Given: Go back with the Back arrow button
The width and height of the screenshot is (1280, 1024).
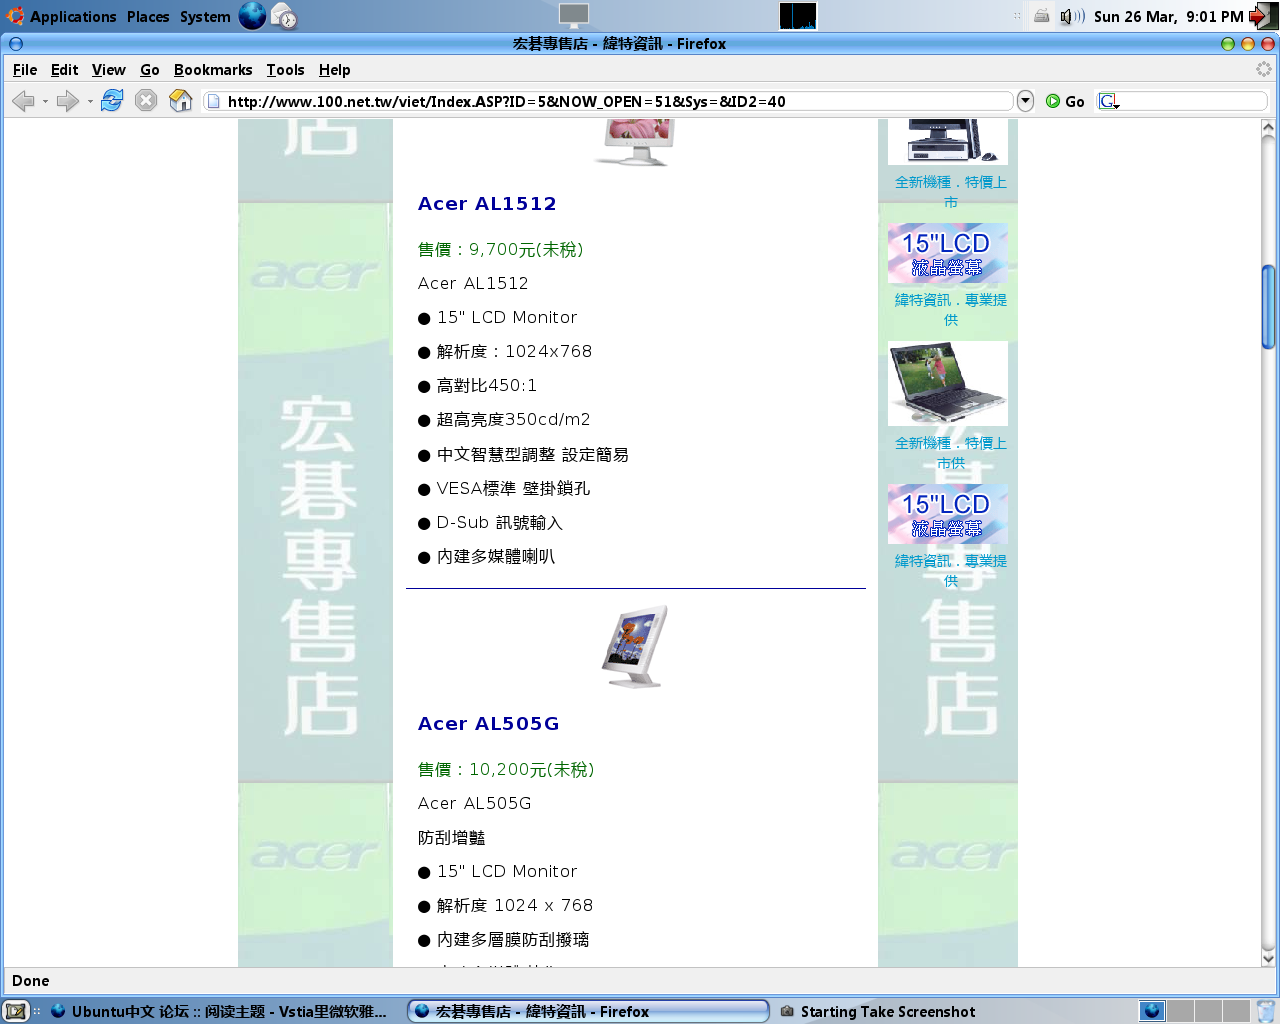Looking at the screenshot, I should [x=23, y=101].
